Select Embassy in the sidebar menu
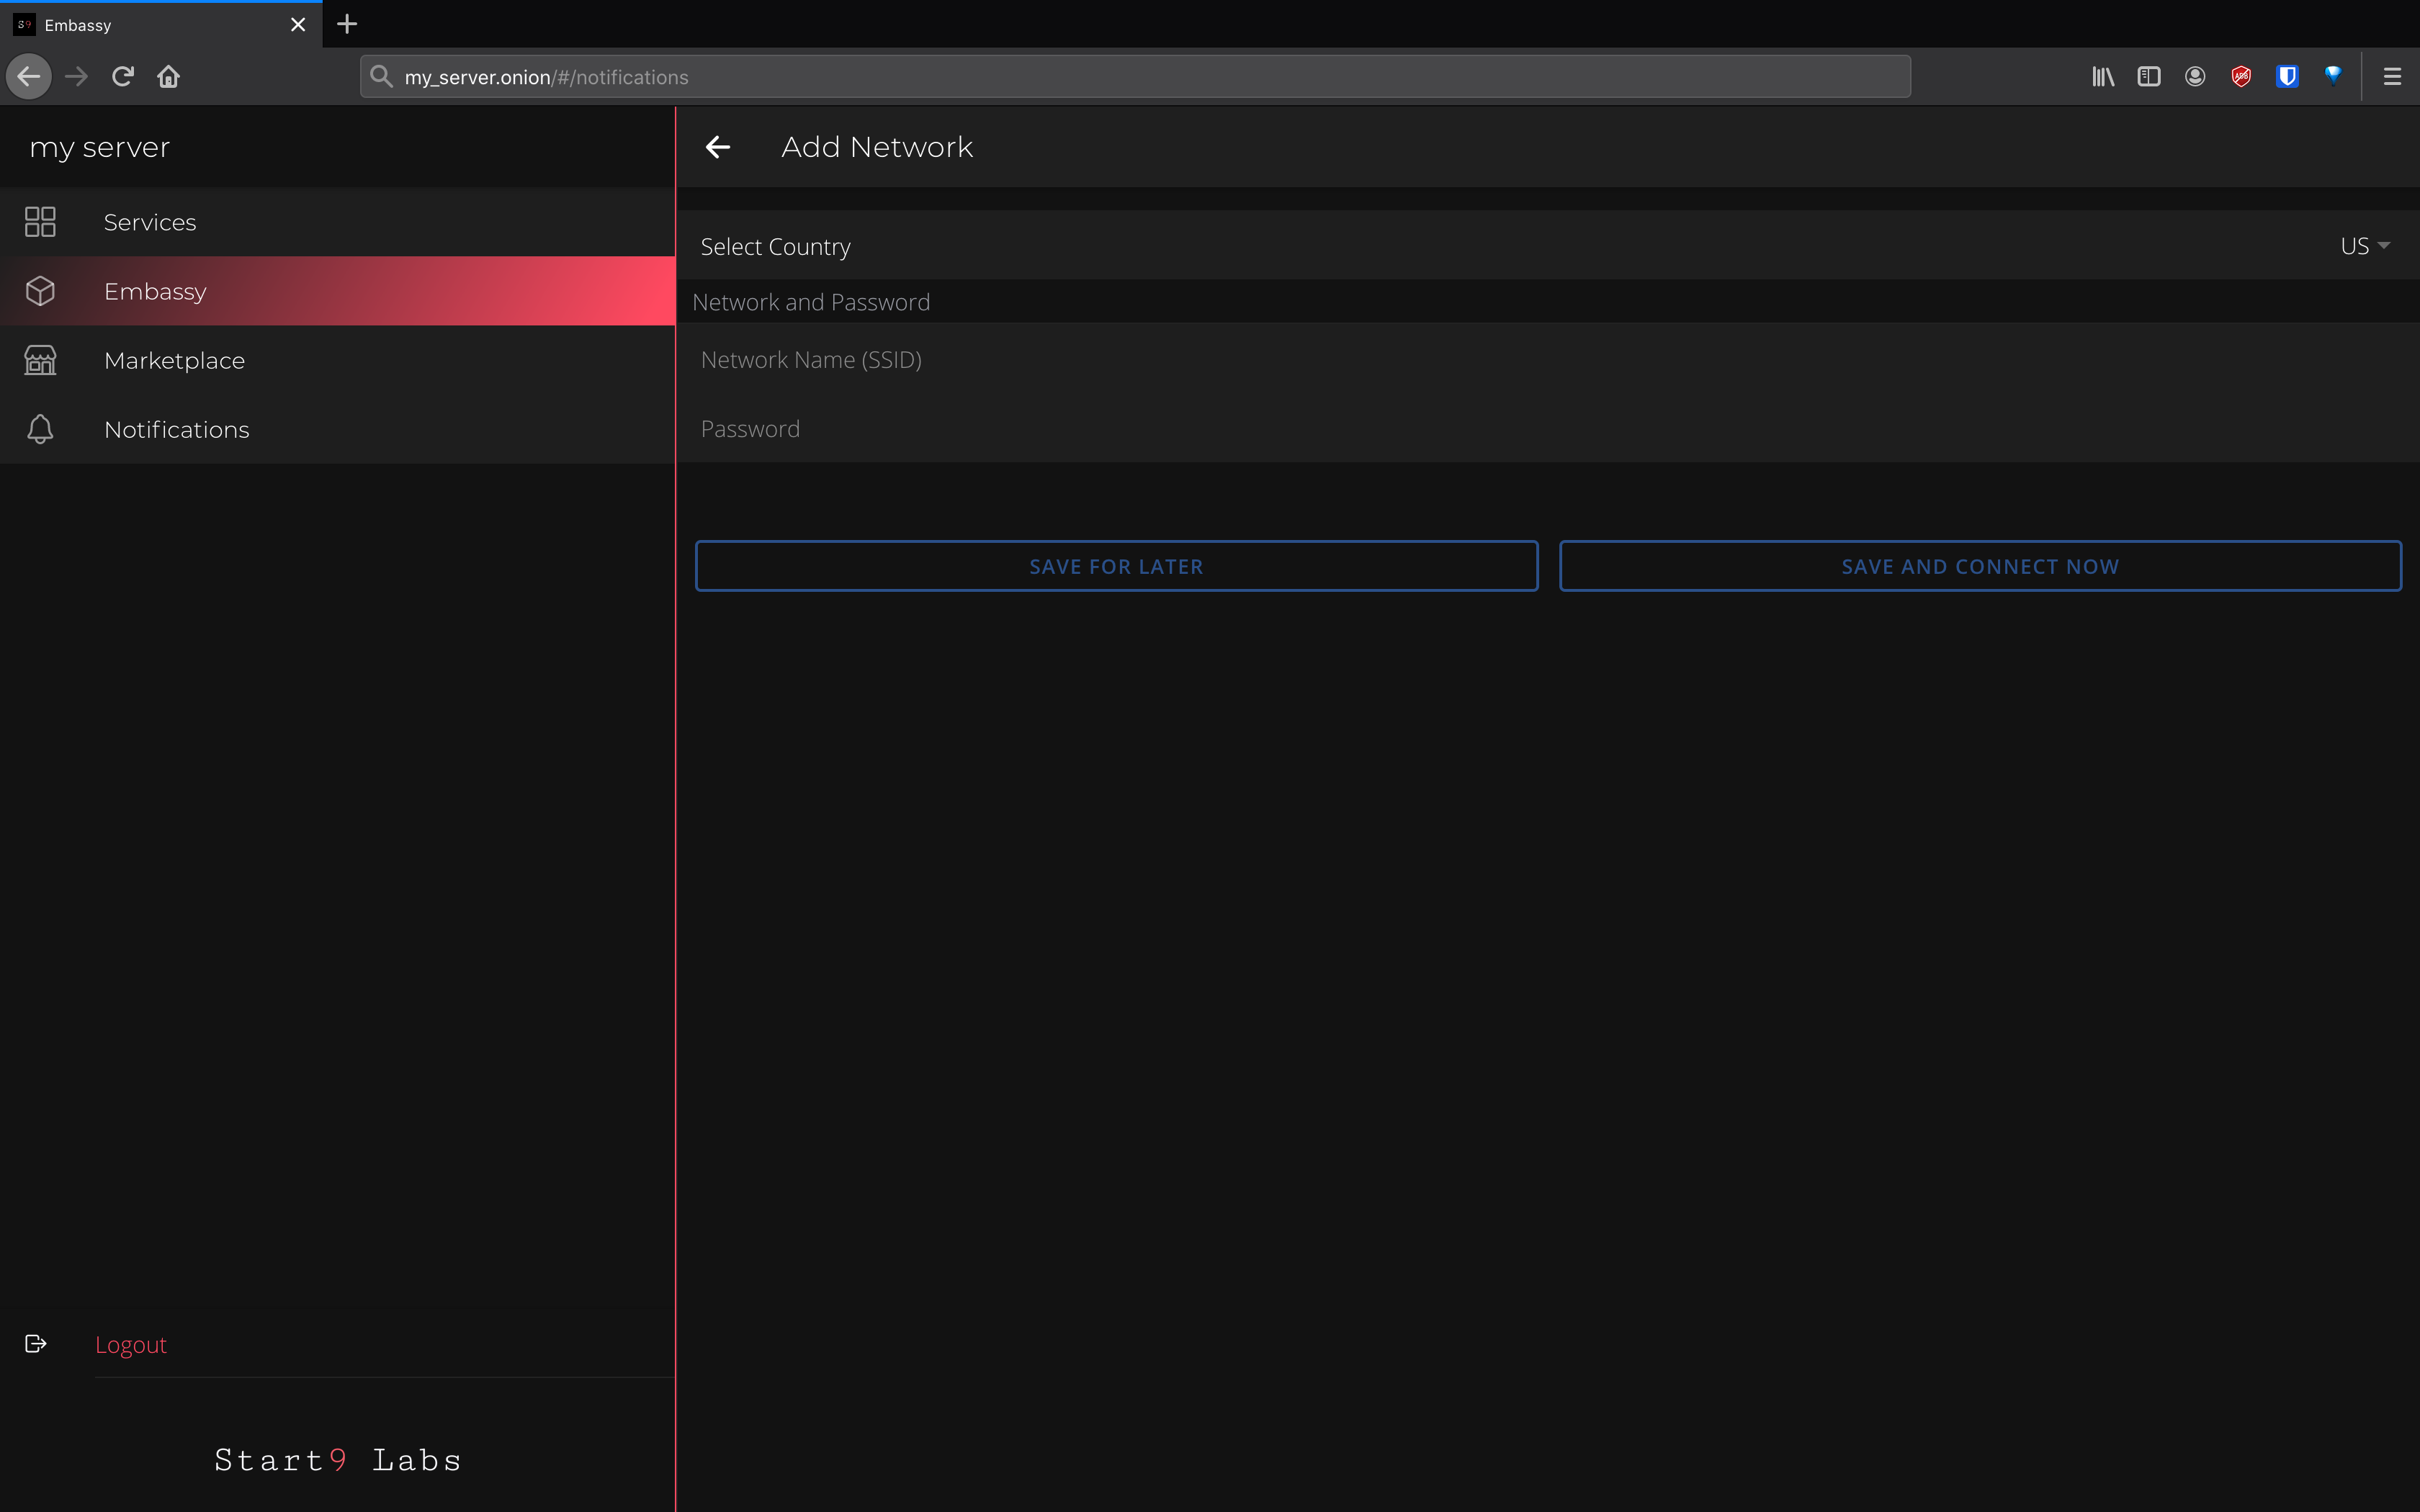Viewport: 2420px width, 1512px height. pos(155,291)
